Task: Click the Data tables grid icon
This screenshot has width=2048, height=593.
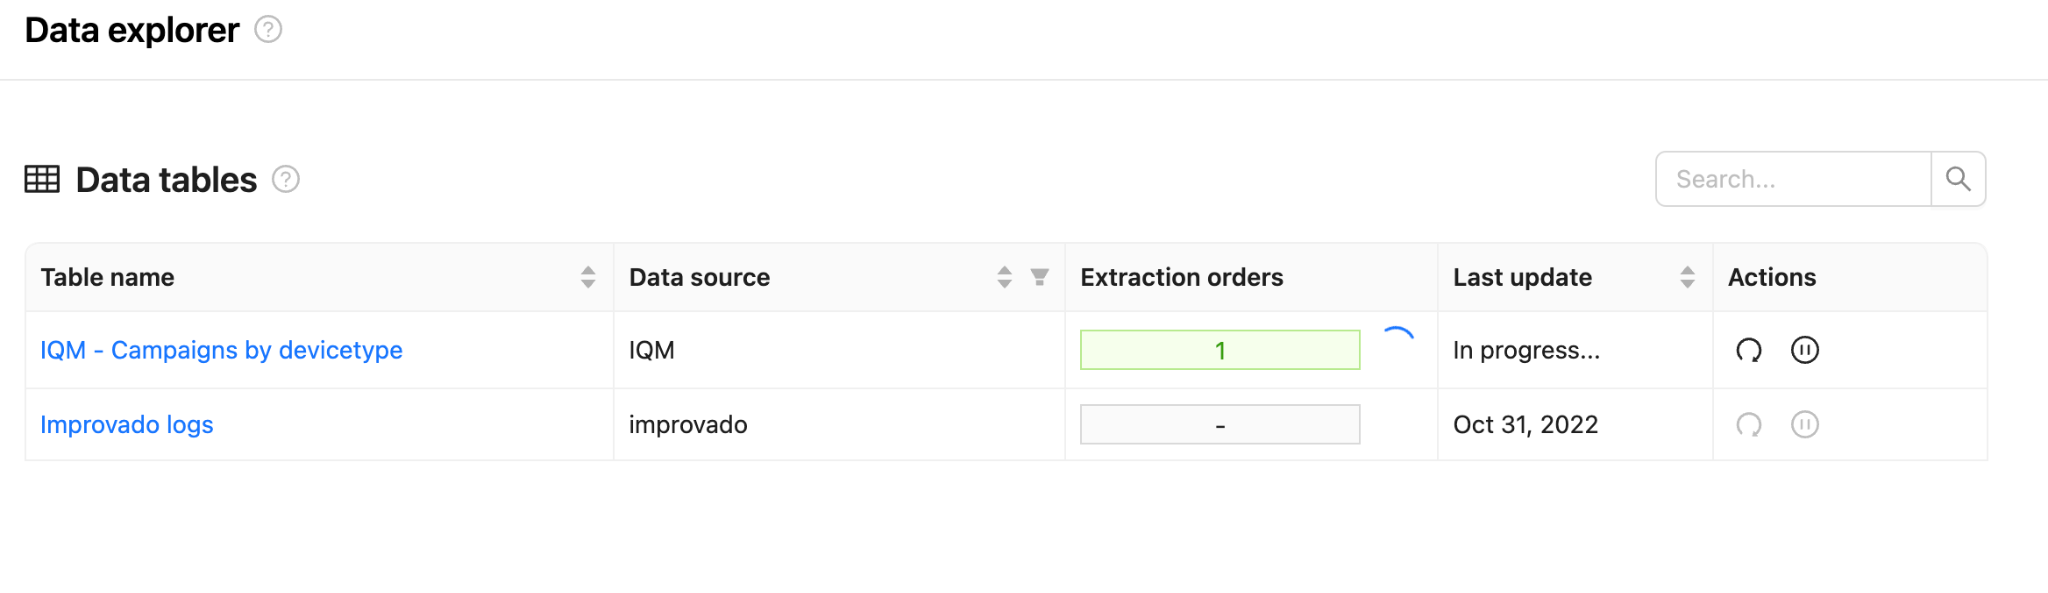Action: (42, 179)
